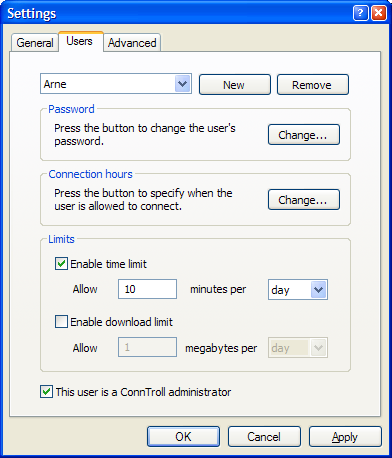
Task: Click the Remove user button
Action: click(x=313, y=85)
